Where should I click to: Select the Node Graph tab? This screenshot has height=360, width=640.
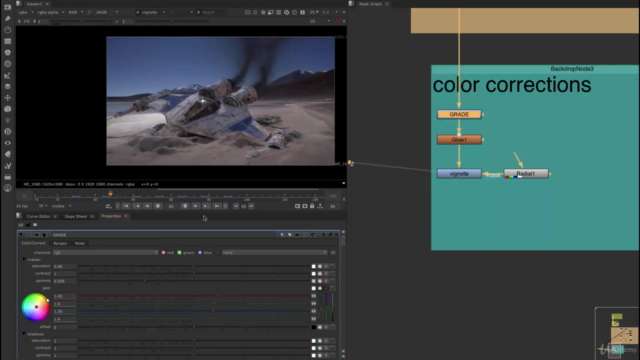point(371,4)
